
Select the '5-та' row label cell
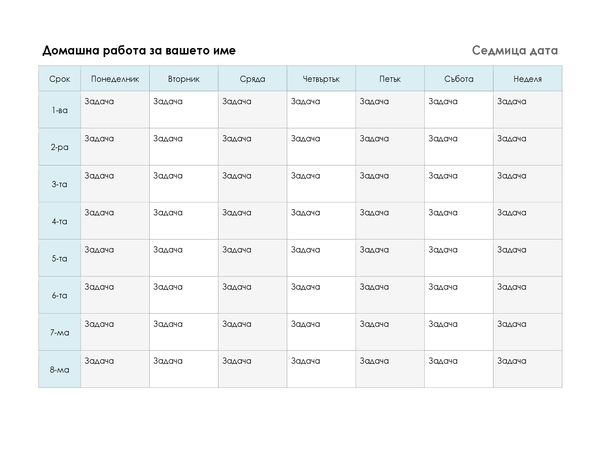59,258
